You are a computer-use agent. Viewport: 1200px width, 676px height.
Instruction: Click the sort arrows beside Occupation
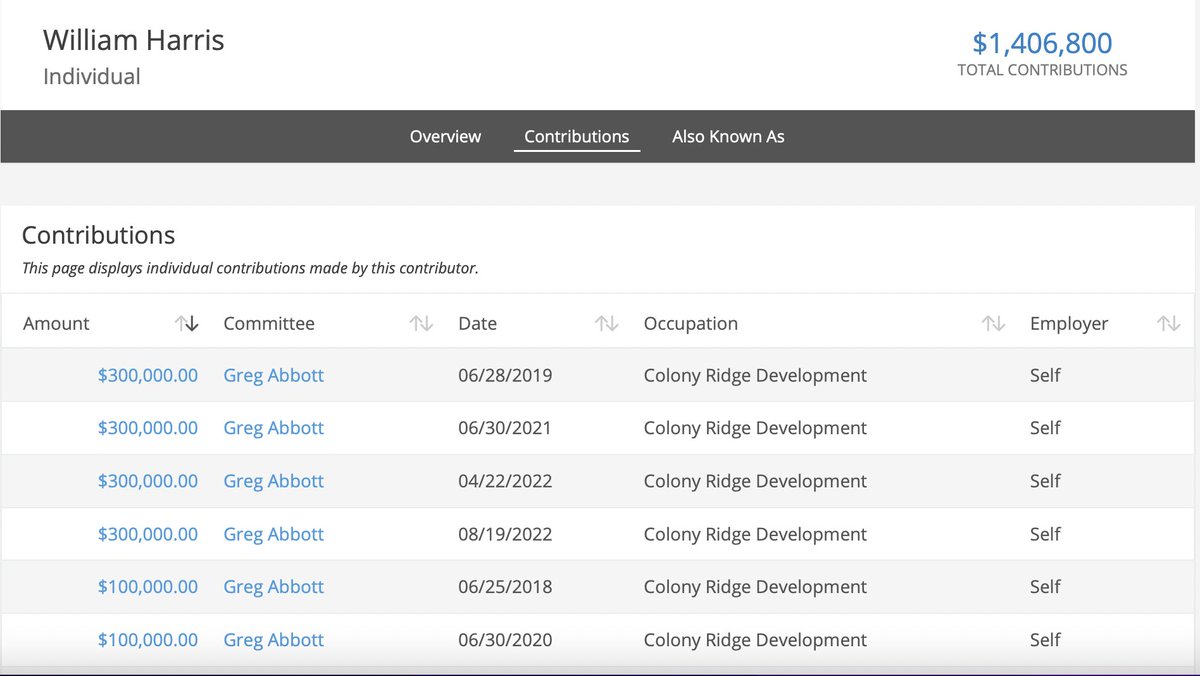point(992,324)
